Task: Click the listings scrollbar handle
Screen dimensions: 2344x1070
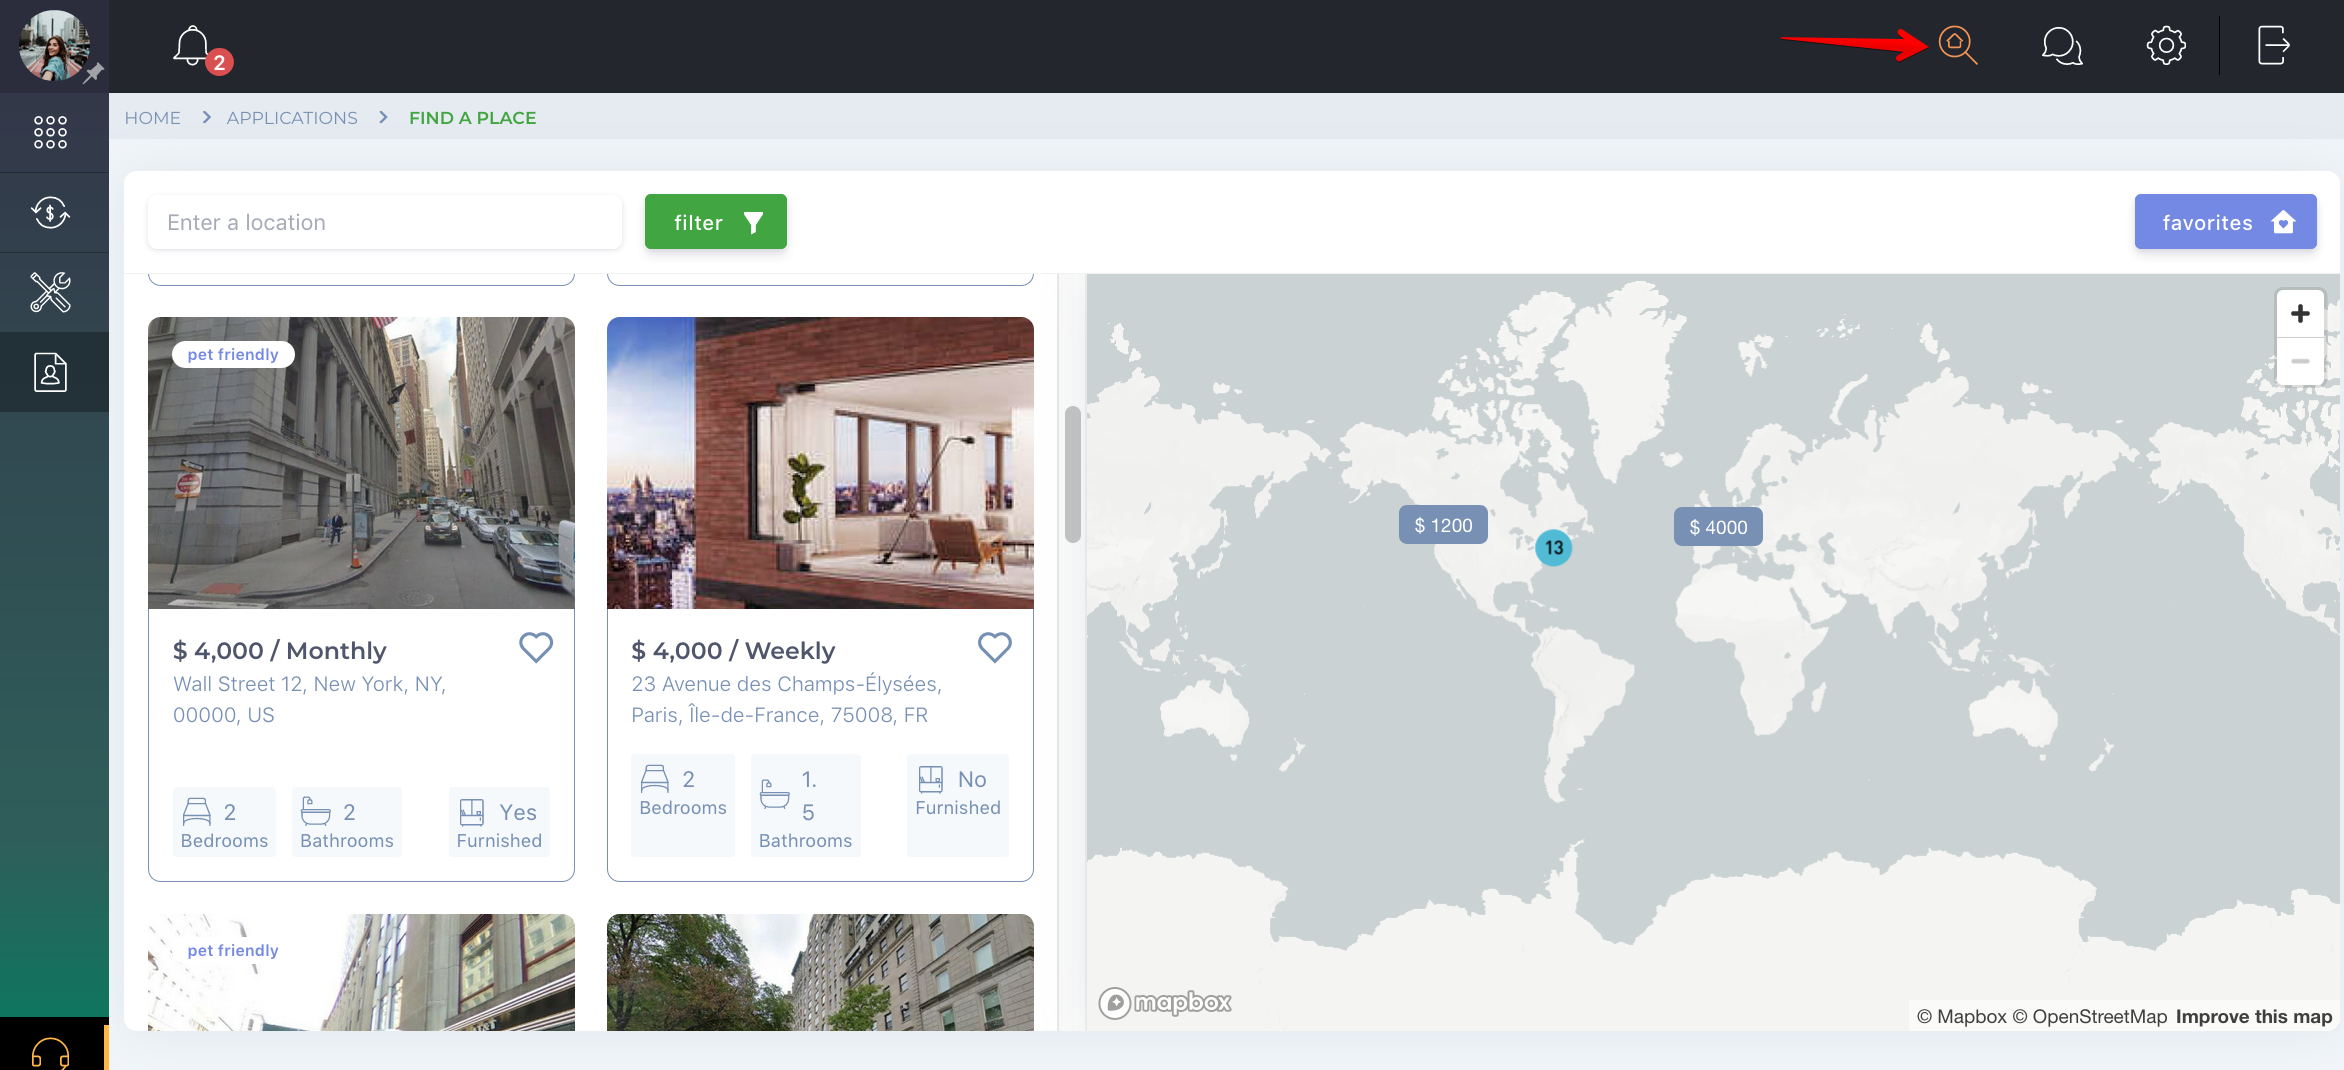Action: coord(1072,474)
